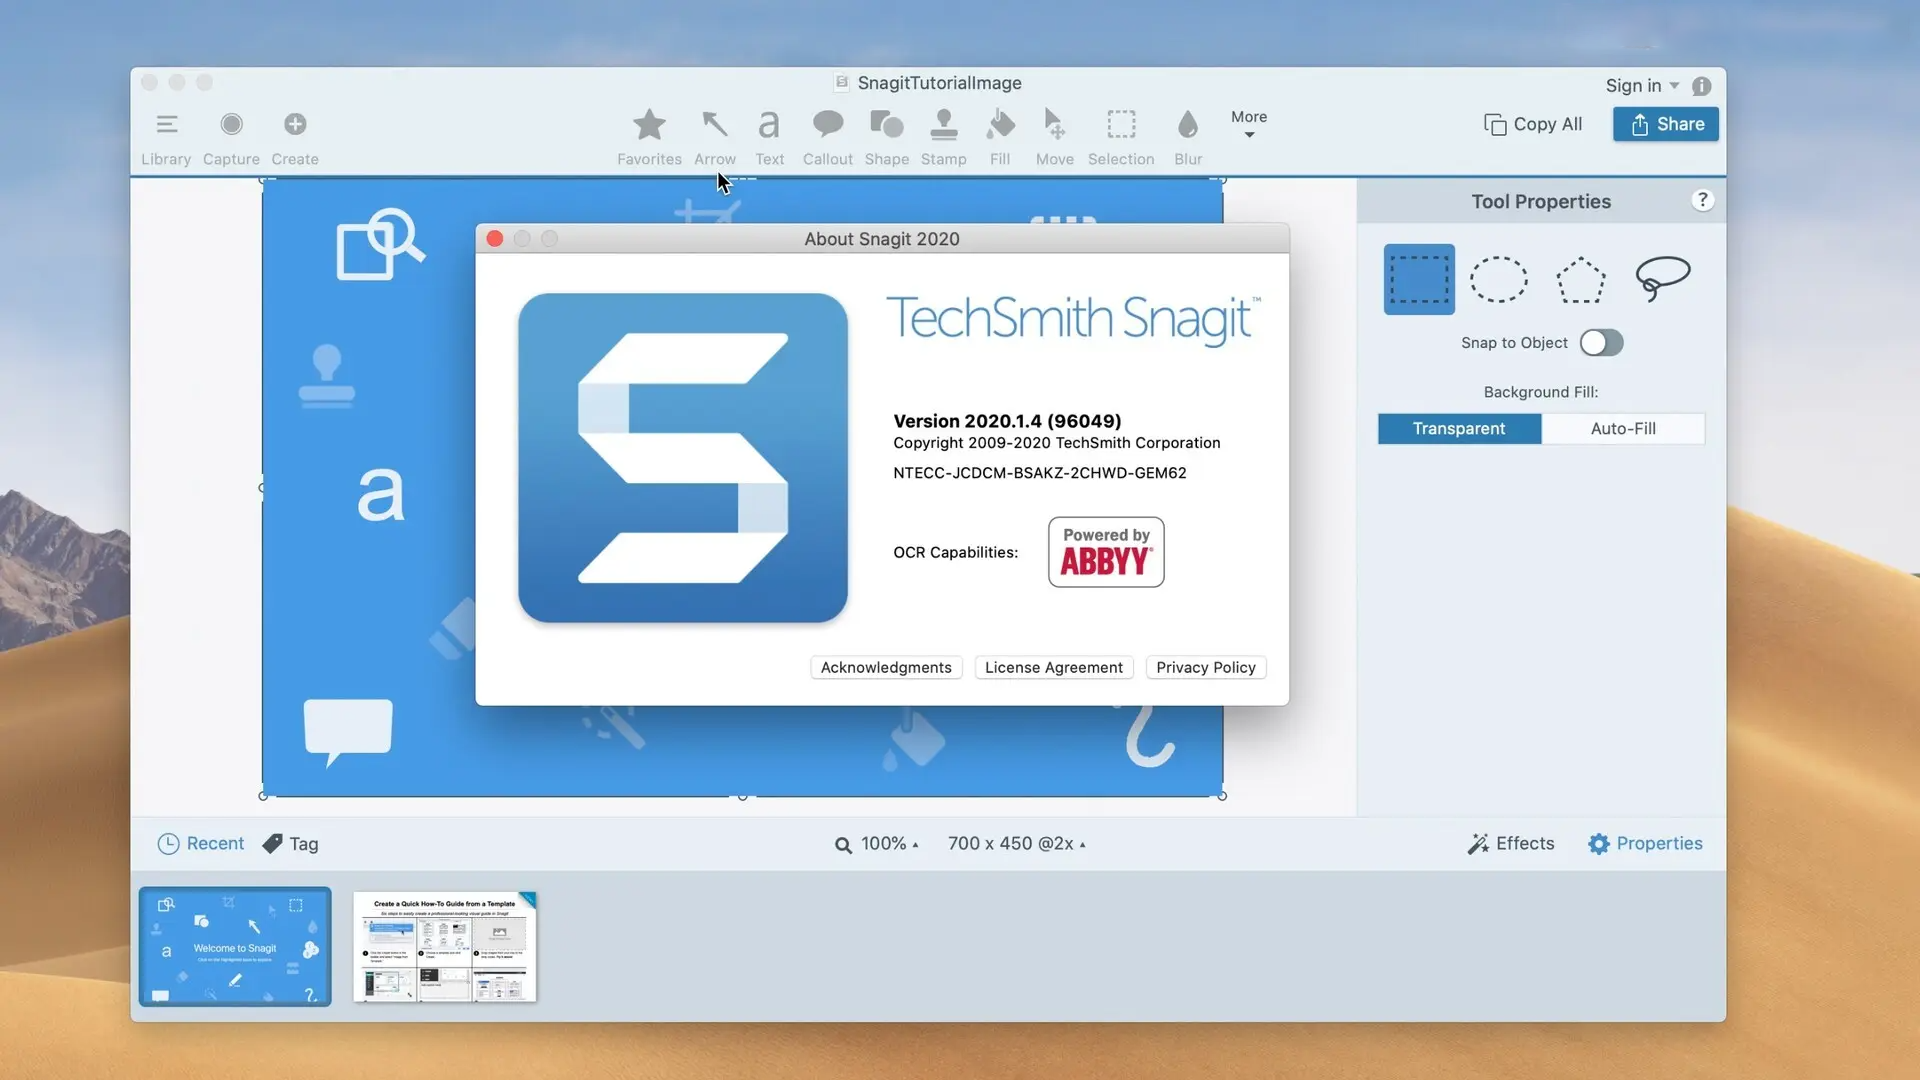Select the Move tool

click(1054, 137)
